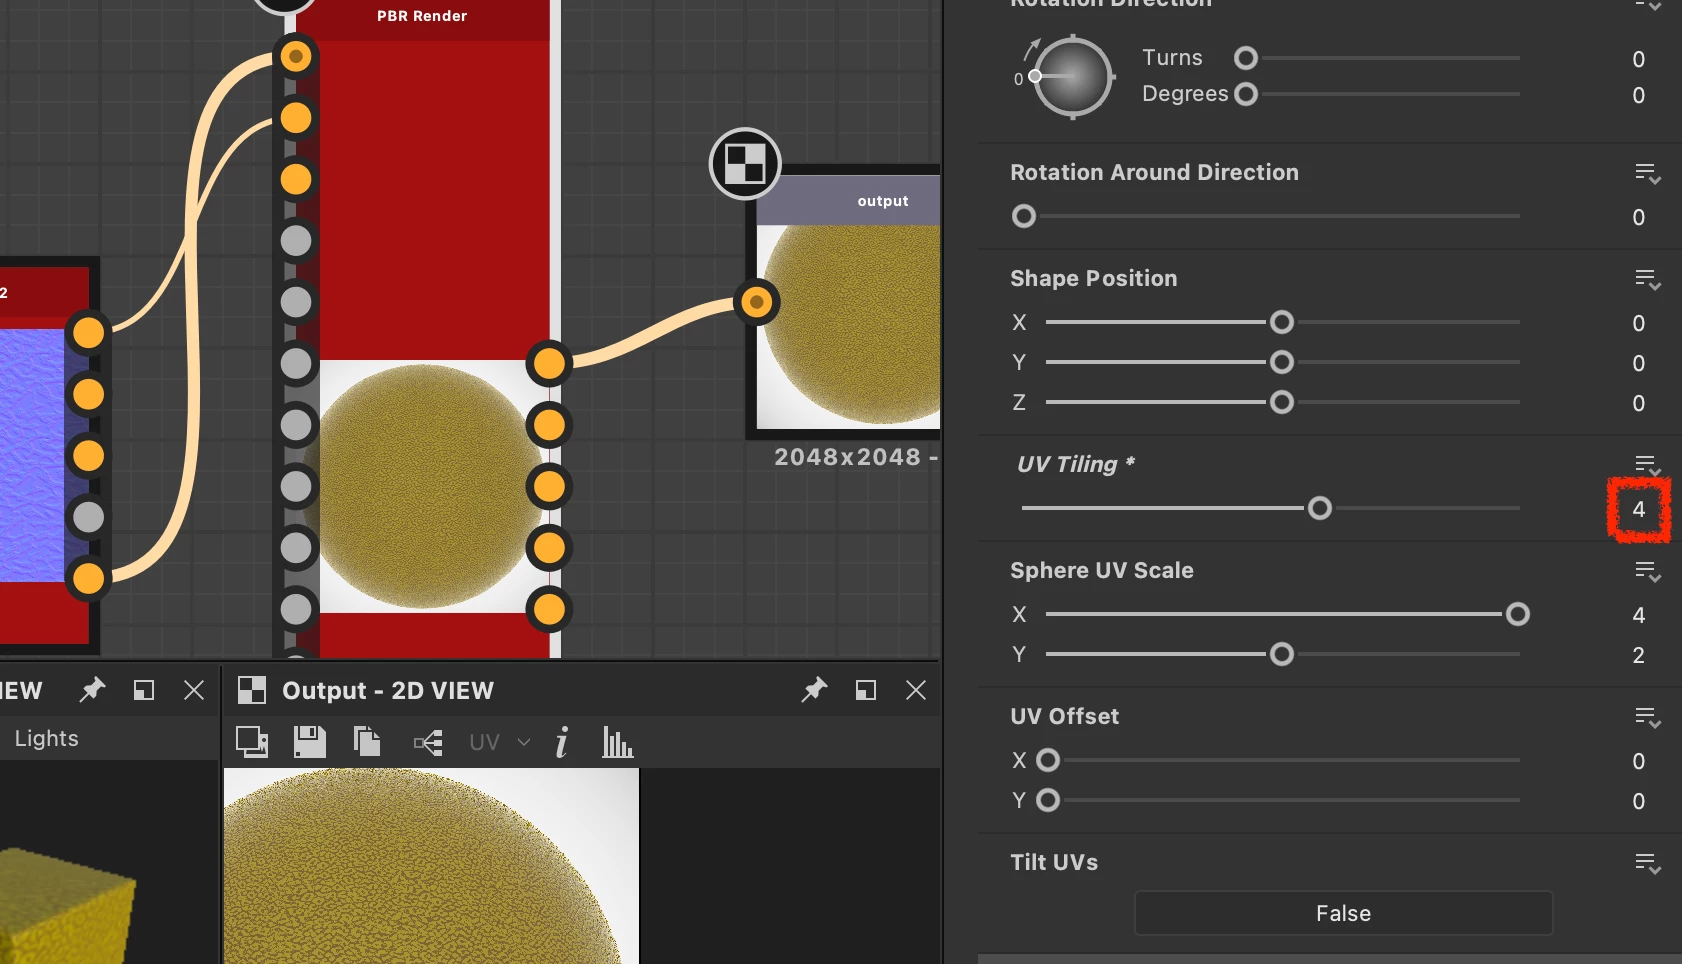Open the UV channel dropdown in 2D View toolbar
Screen dimensions: 1682x964
[500, 743]
